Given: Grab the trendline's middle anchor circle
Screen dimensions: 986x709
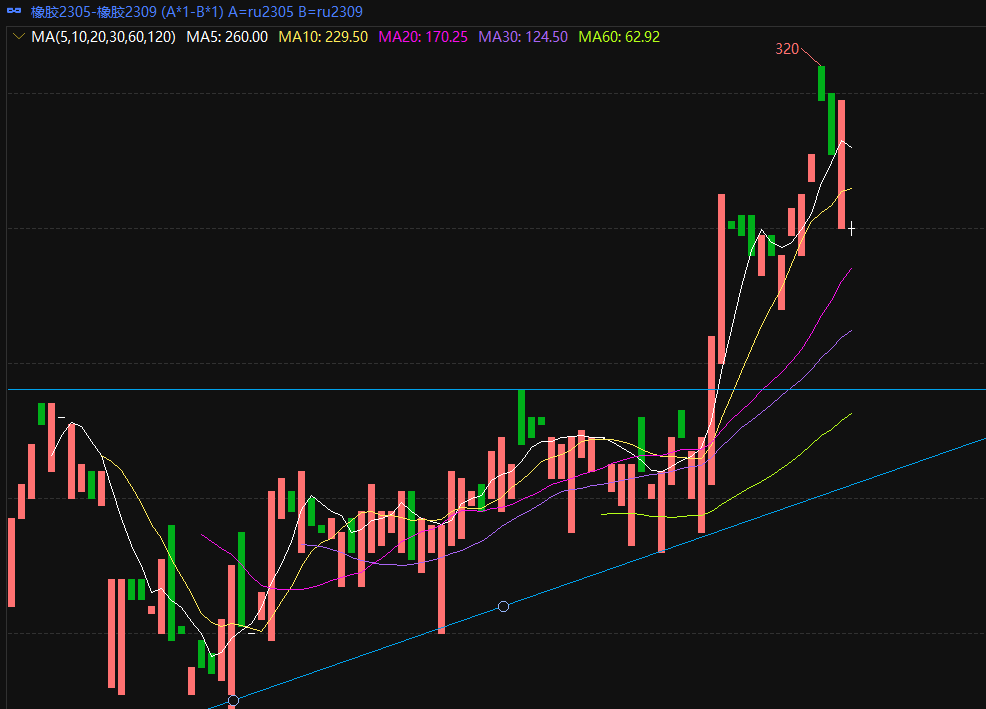Looking at the screenshot, I should click(x=503, y=606).
